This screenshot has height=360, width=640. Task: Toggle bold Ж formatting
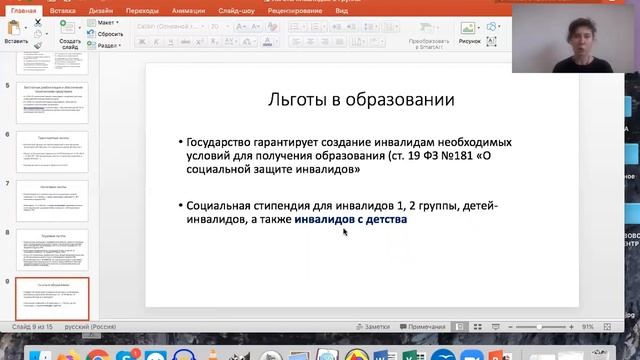point(142,42)
